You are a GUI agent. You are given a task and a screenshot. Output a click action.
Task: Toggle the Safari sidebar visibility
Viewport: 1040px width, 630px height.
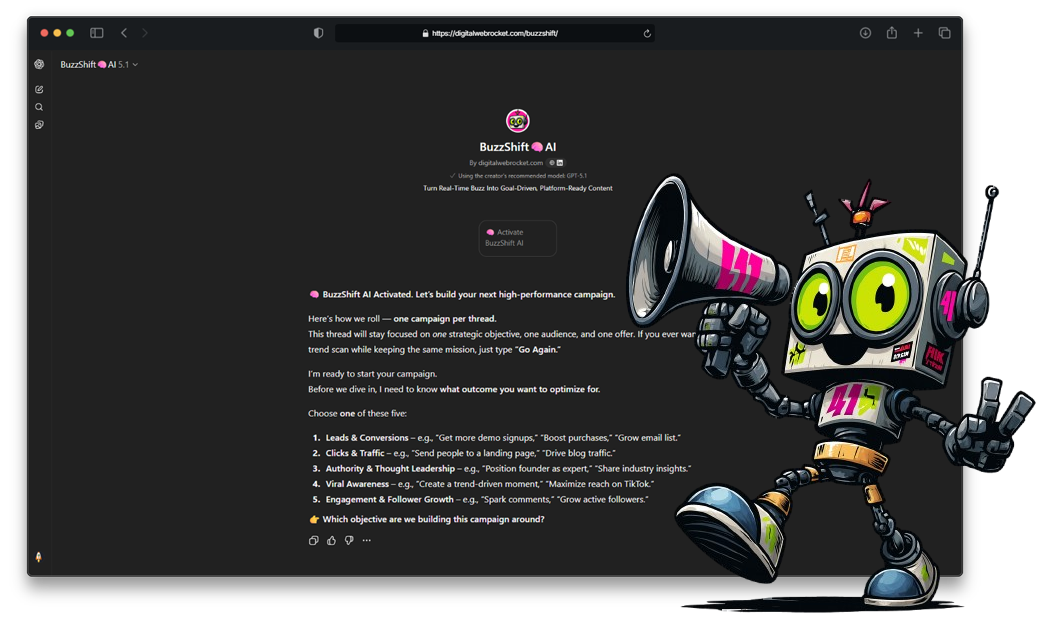[96, 32]
